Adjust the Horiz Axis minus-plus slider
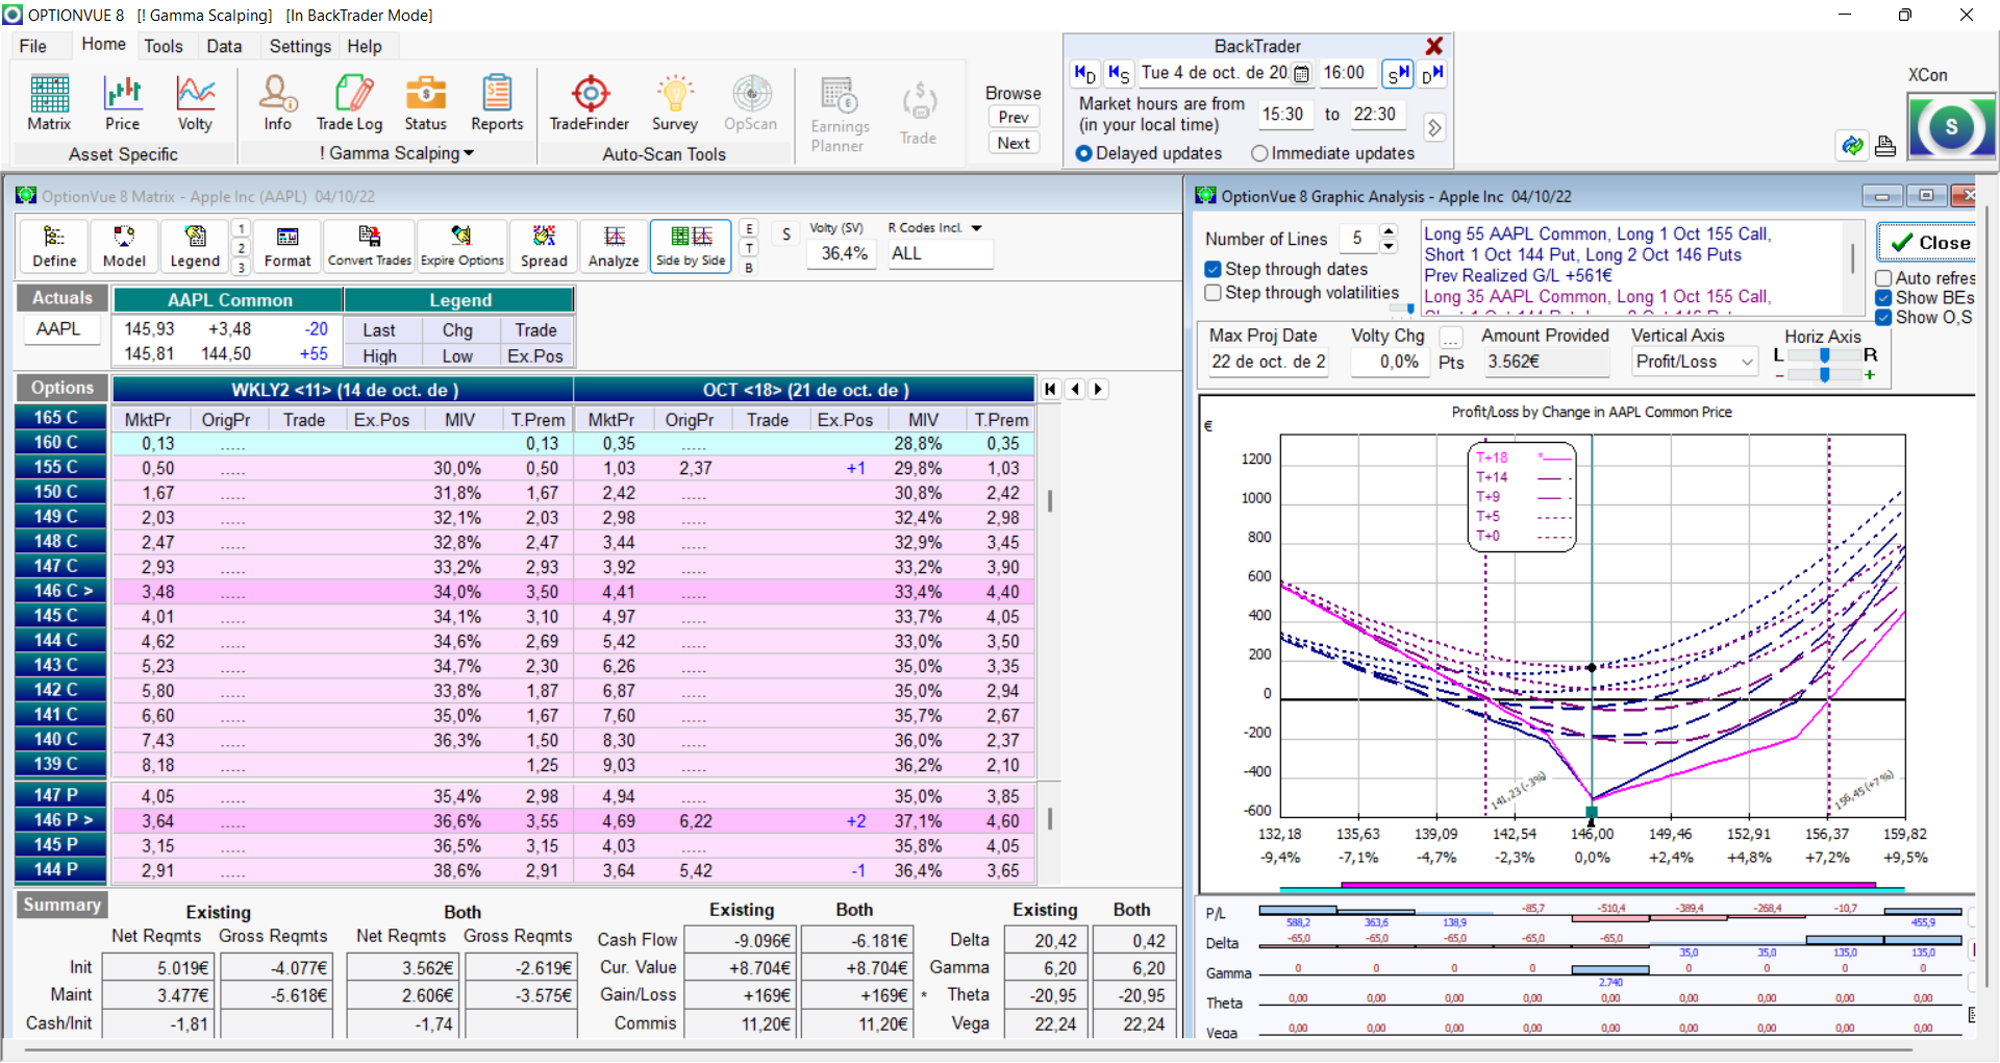The width and height of the screenshot is (2000, 1063). pos(1824,375)
